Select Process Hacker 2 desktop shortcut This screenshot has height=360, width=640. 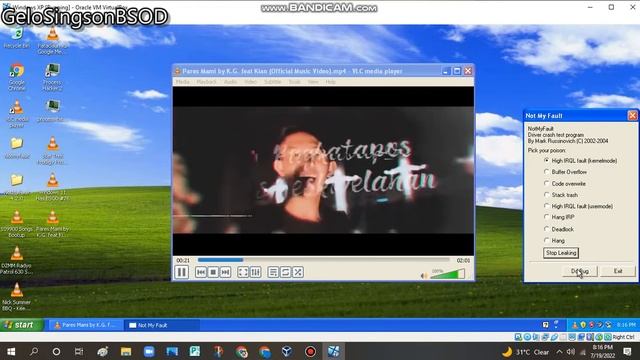tap(52, 76)
